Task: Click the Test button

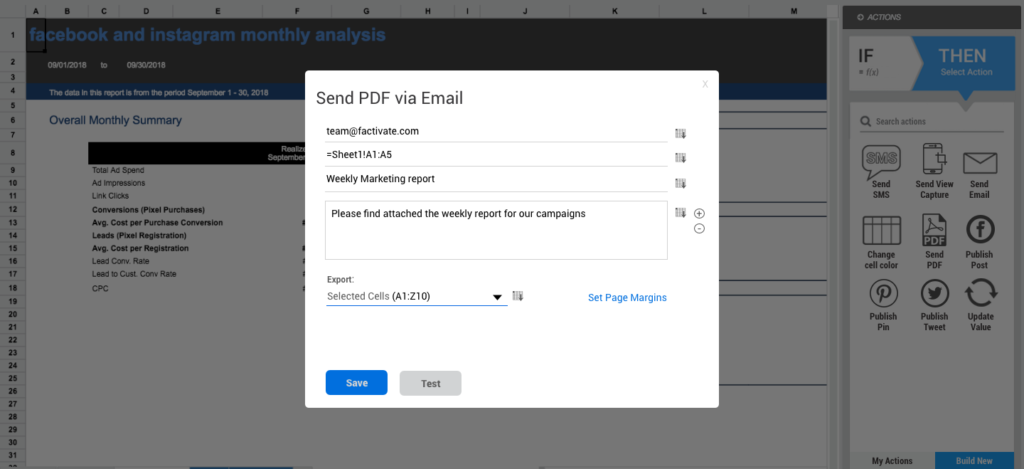Action: (x=430, y=383)
